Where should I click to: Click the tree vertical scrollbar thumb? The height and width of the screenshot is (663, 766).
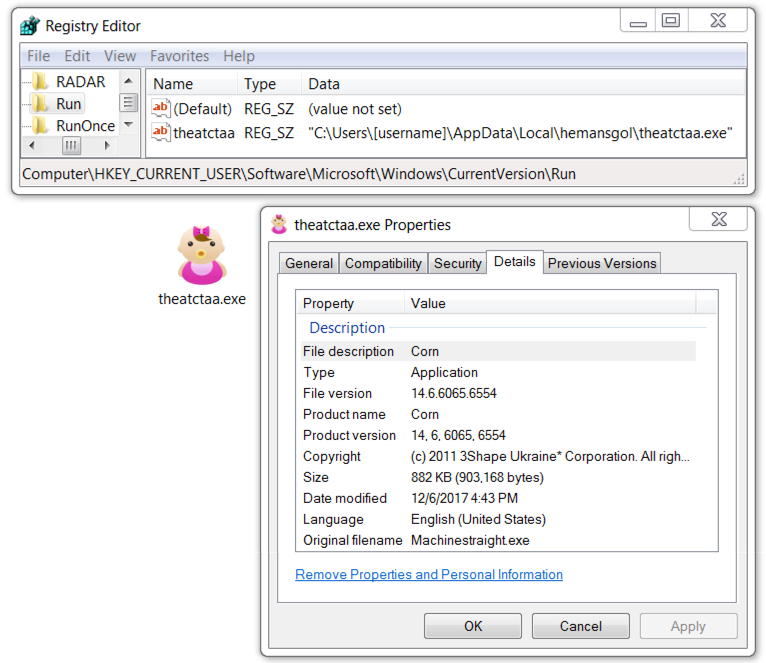pos(128,103)
